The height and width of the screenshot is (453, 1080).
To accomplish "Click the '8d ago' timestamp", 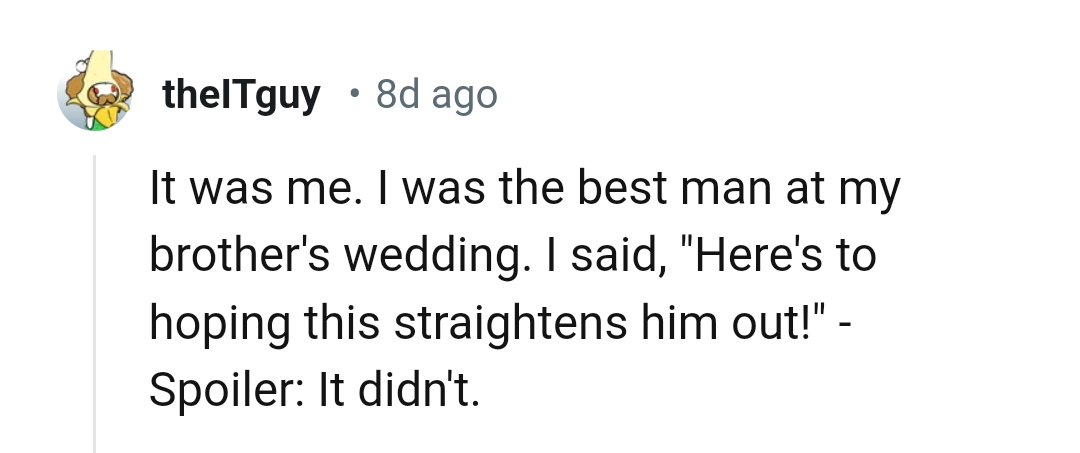I will tap(436, 95).
